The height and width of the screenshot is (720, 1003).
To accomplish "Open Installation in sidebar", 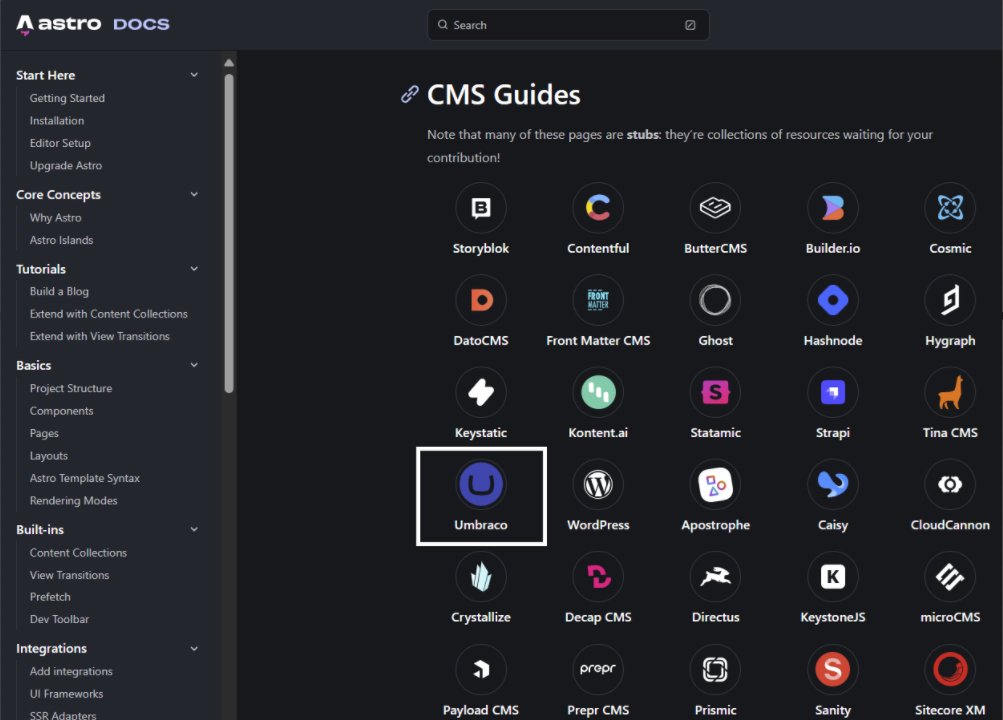I will [56, 120].
